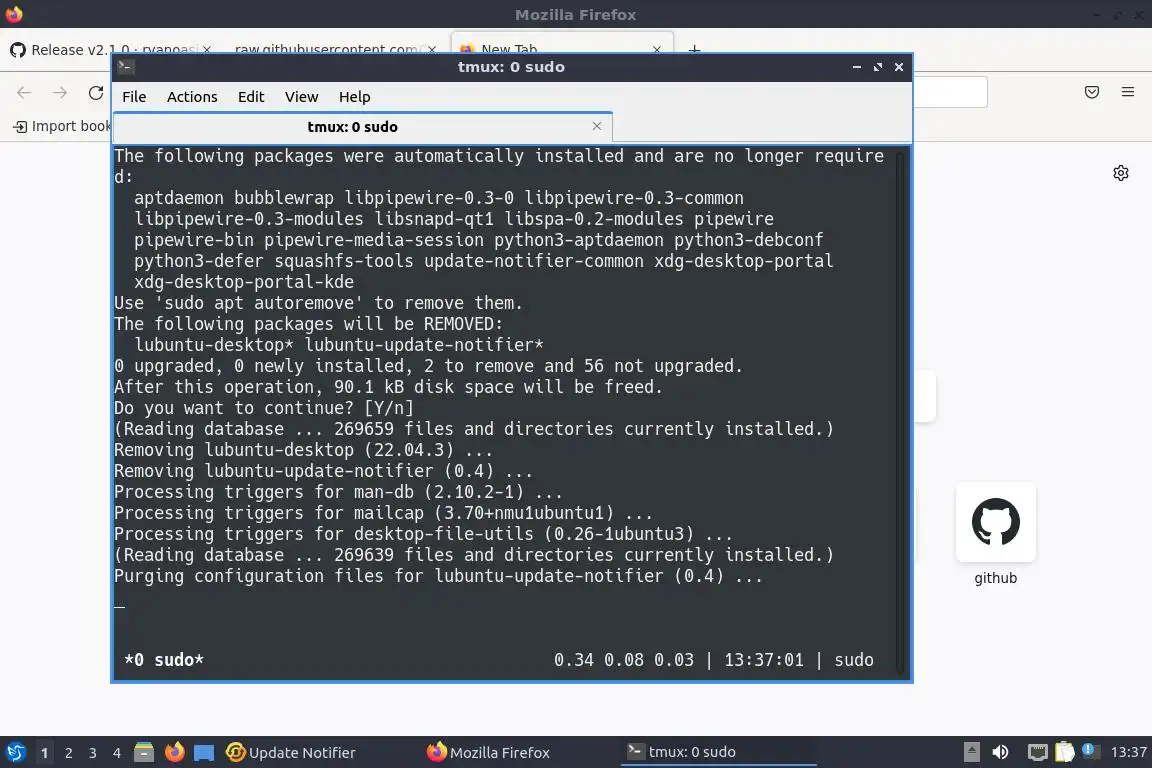Click the 'Do you want to continue? [Y/n]' line

click(264, 408)
